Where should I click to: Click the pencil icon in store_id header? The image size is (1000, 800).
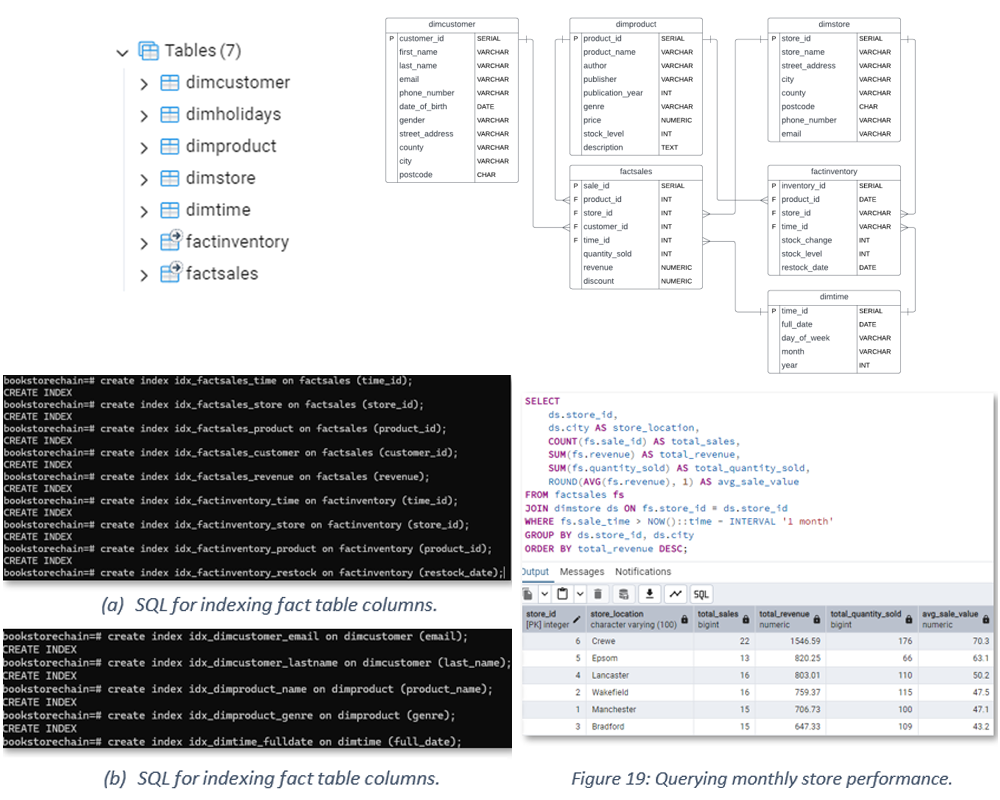click(577, 619)
